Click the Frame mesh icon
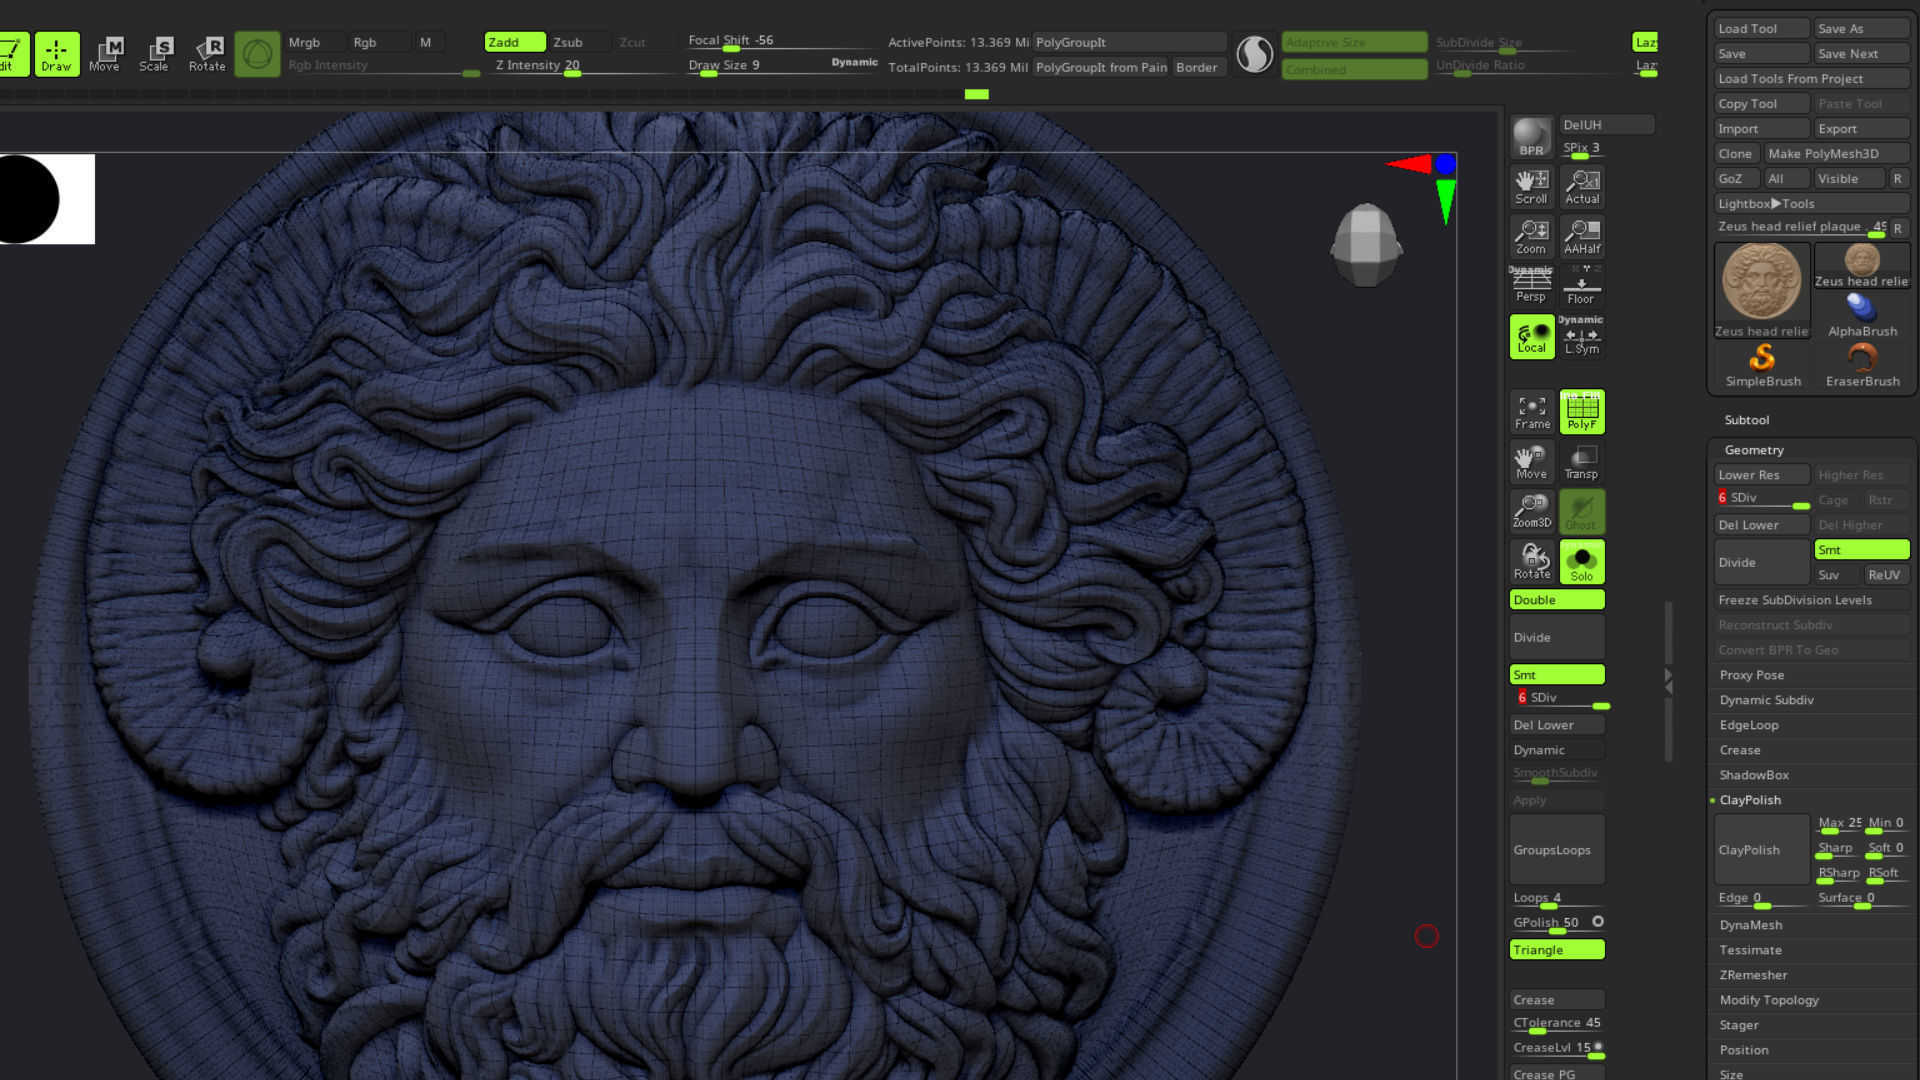The width and height of the screenshot is (1920, 1080). click(x=1531, y=411)
